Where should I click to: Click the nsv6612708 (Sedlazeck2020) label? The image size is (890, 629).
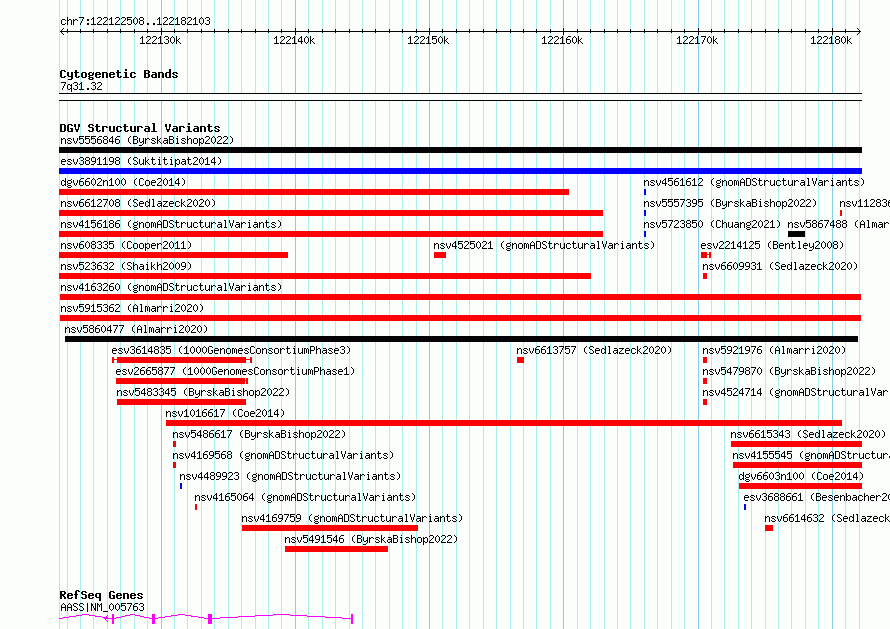point(138,203)
